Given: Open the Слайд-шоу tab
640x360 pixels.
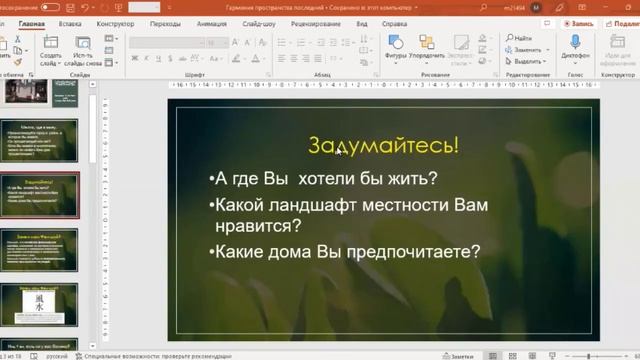Looking at the screenshot, I should (259, 24).
